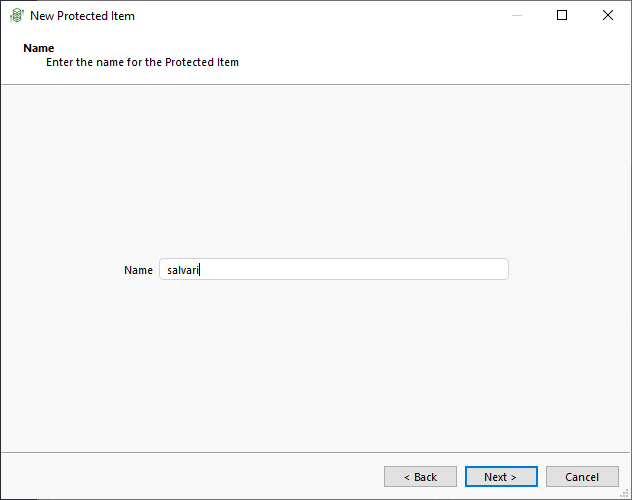This screenshot has height=500, width=632.
Task: Click the 'Name' label beside the input
Action: click(x=138, y=270)
